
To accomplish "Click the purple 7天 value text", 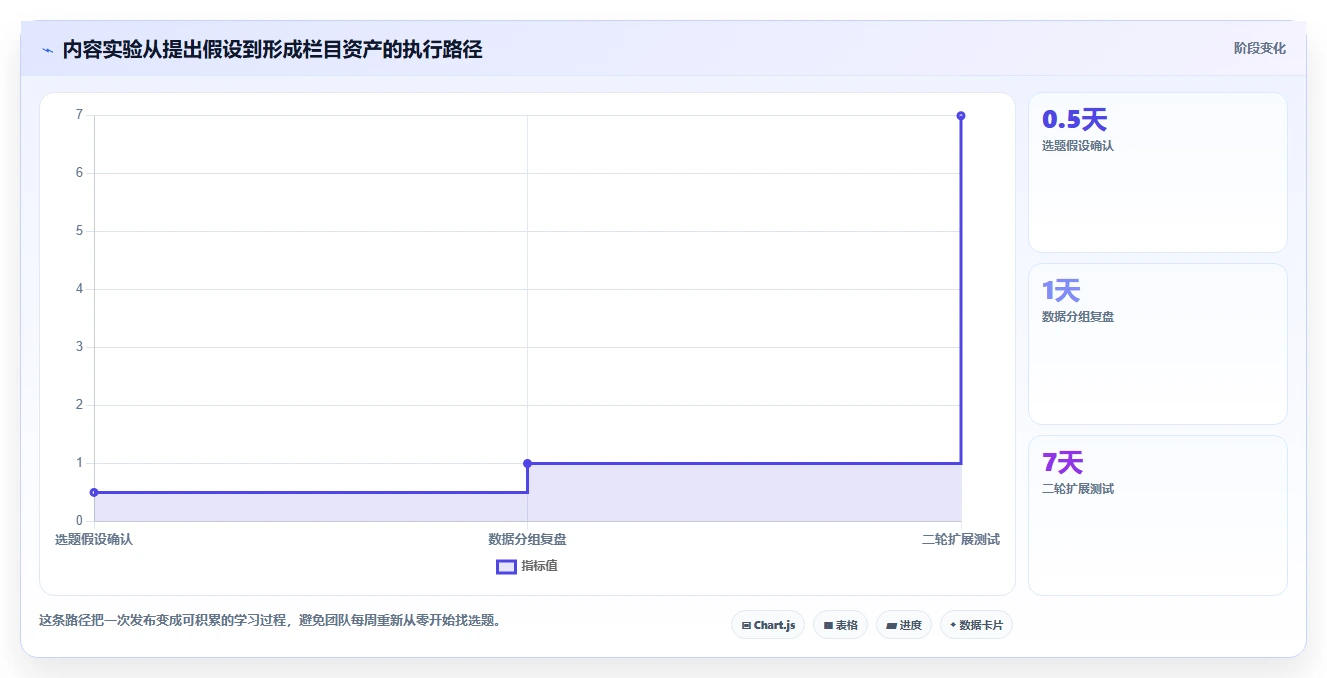I will pos(1062,463).
